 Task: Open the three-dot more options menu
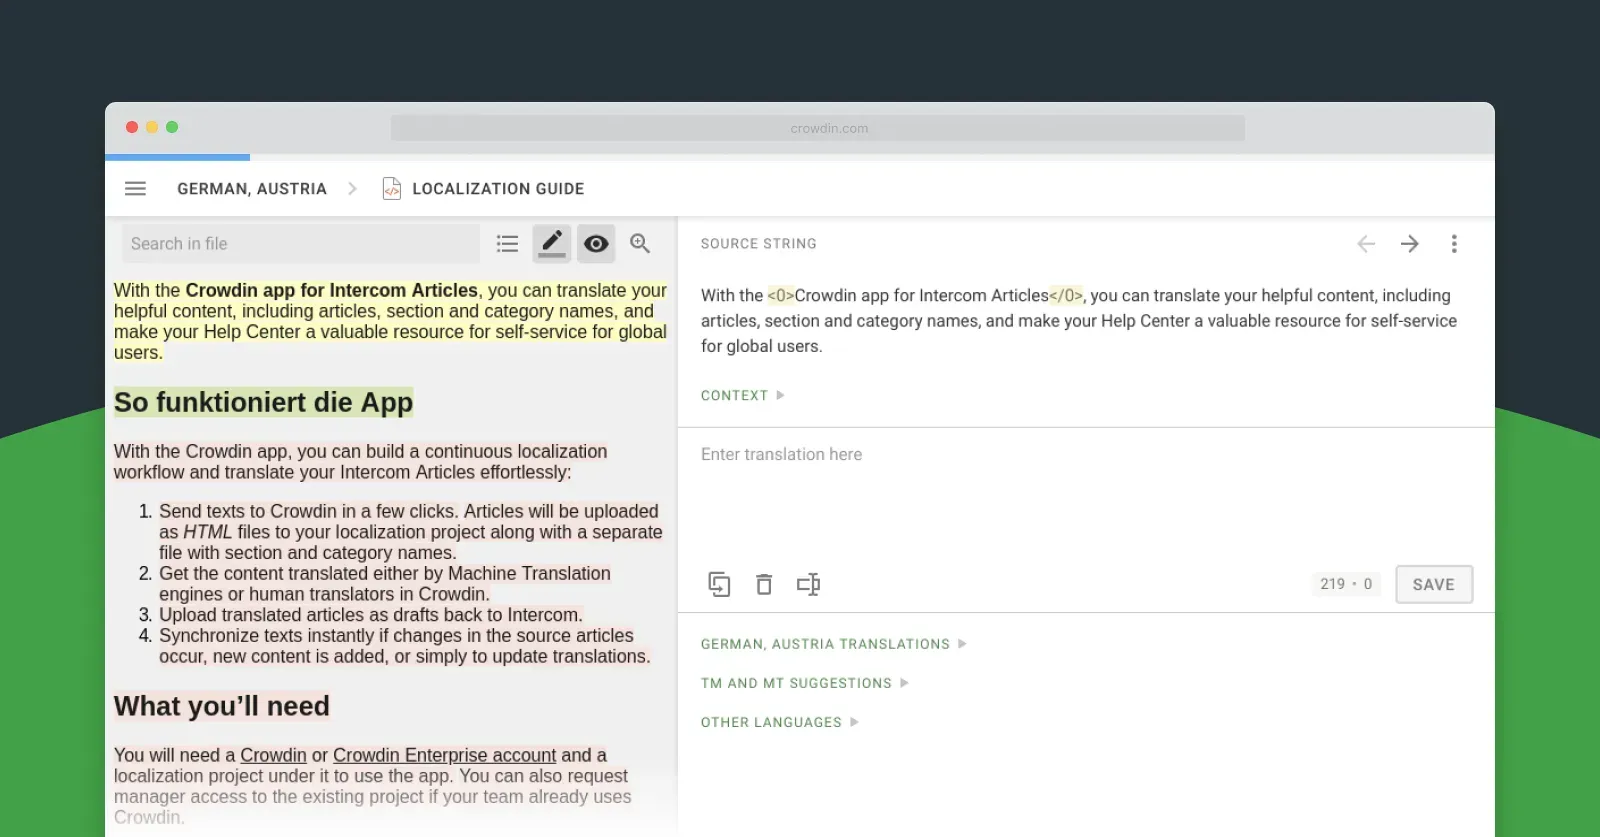click(1454, 244)
